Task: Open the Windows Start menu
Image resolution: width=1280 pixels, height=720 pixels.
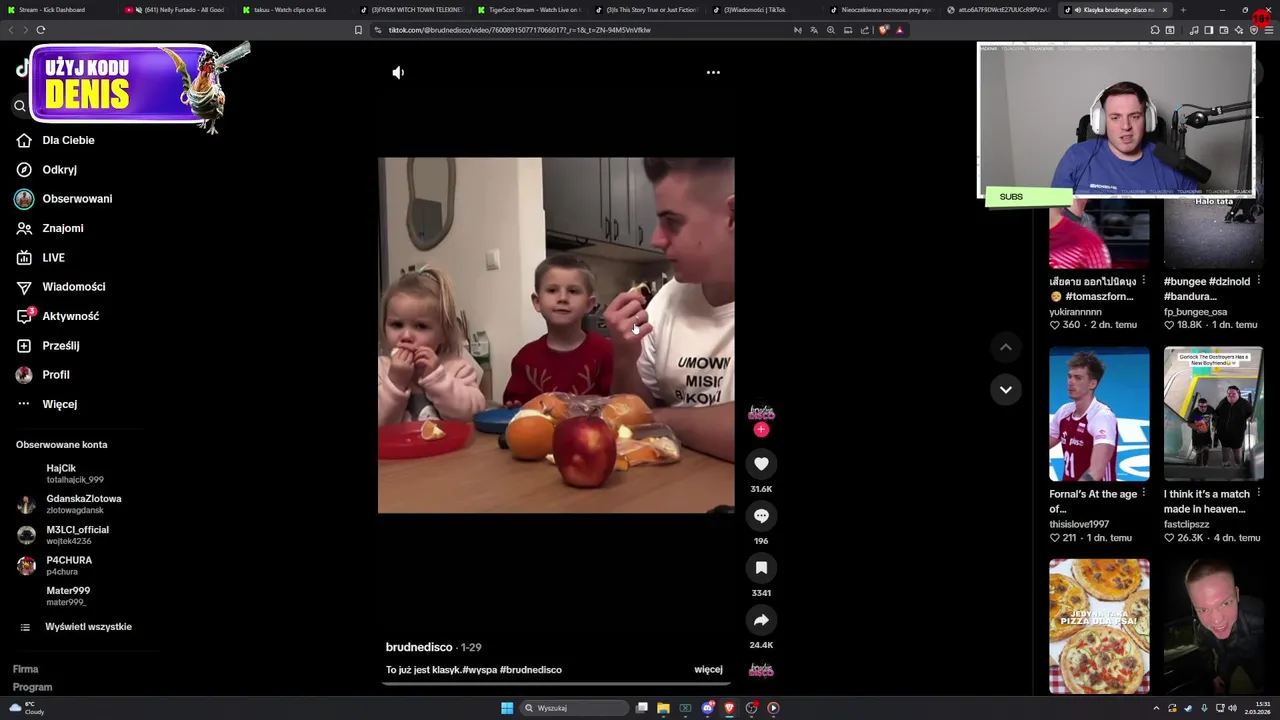Action: [507, 708]
